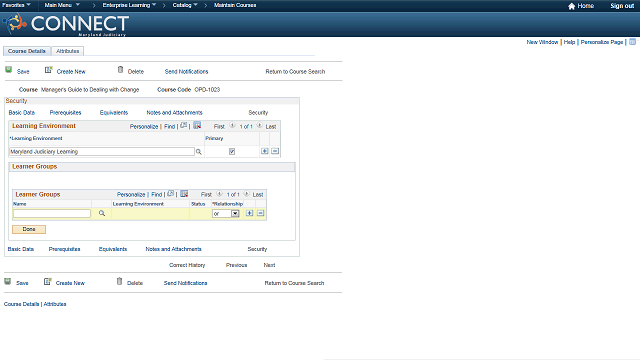Click the Done button
This screenshot has height=360, width=640.
[x=29, y=229]
